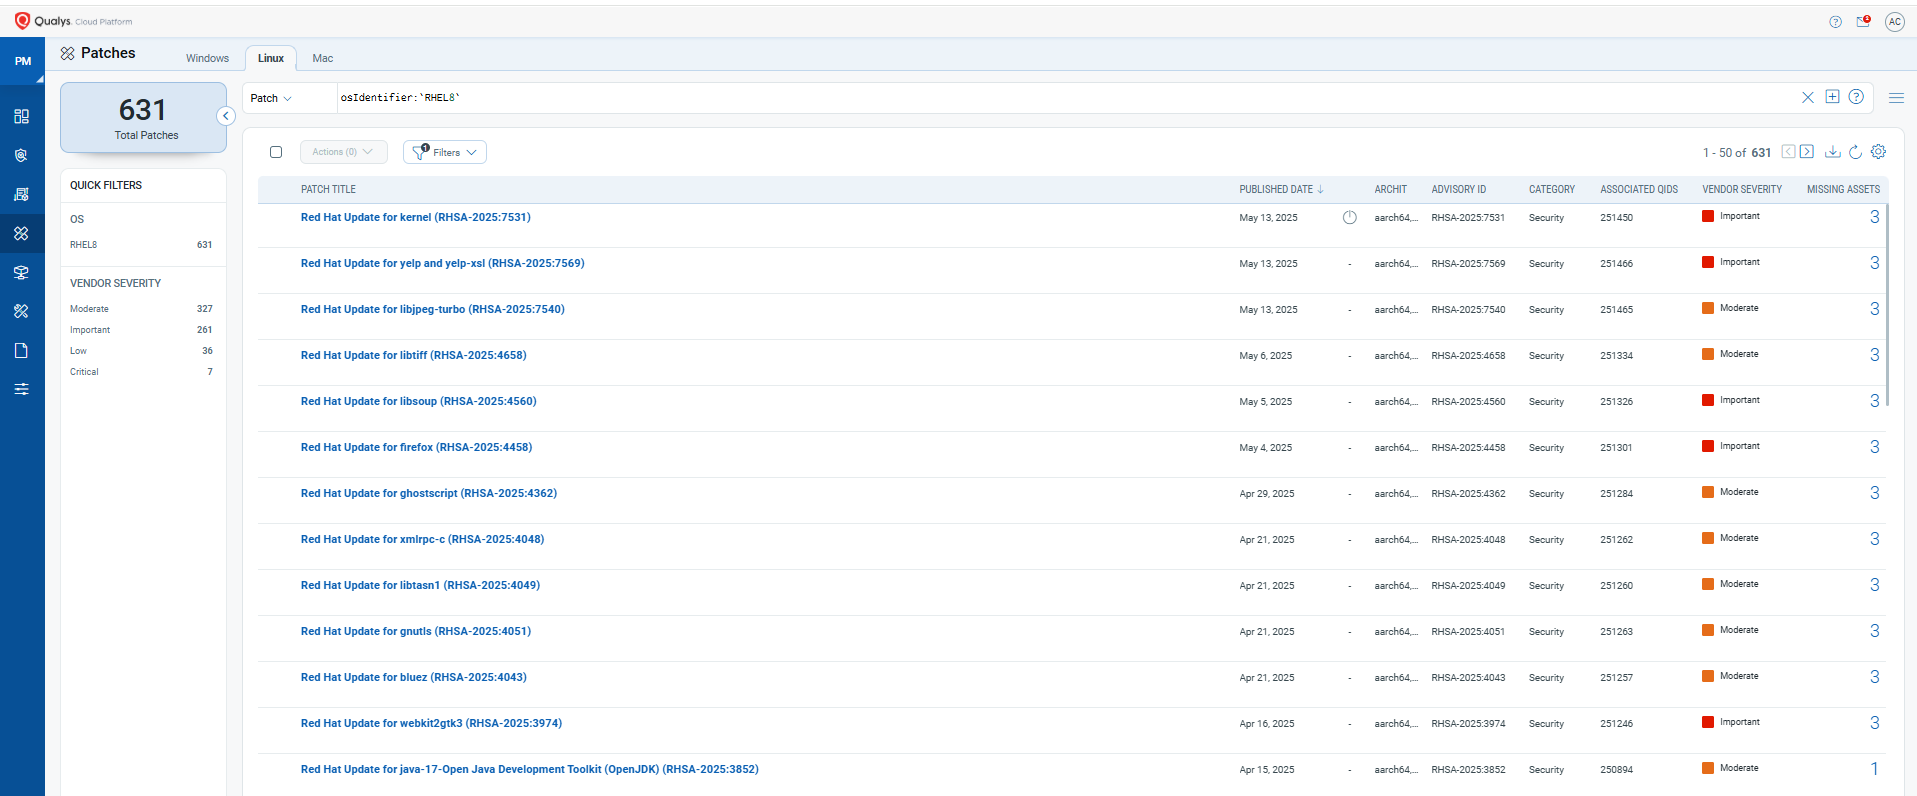Screen dimensions: 1917x796
Task: Refresh the patch list
Action: (x=1855, y=152)
